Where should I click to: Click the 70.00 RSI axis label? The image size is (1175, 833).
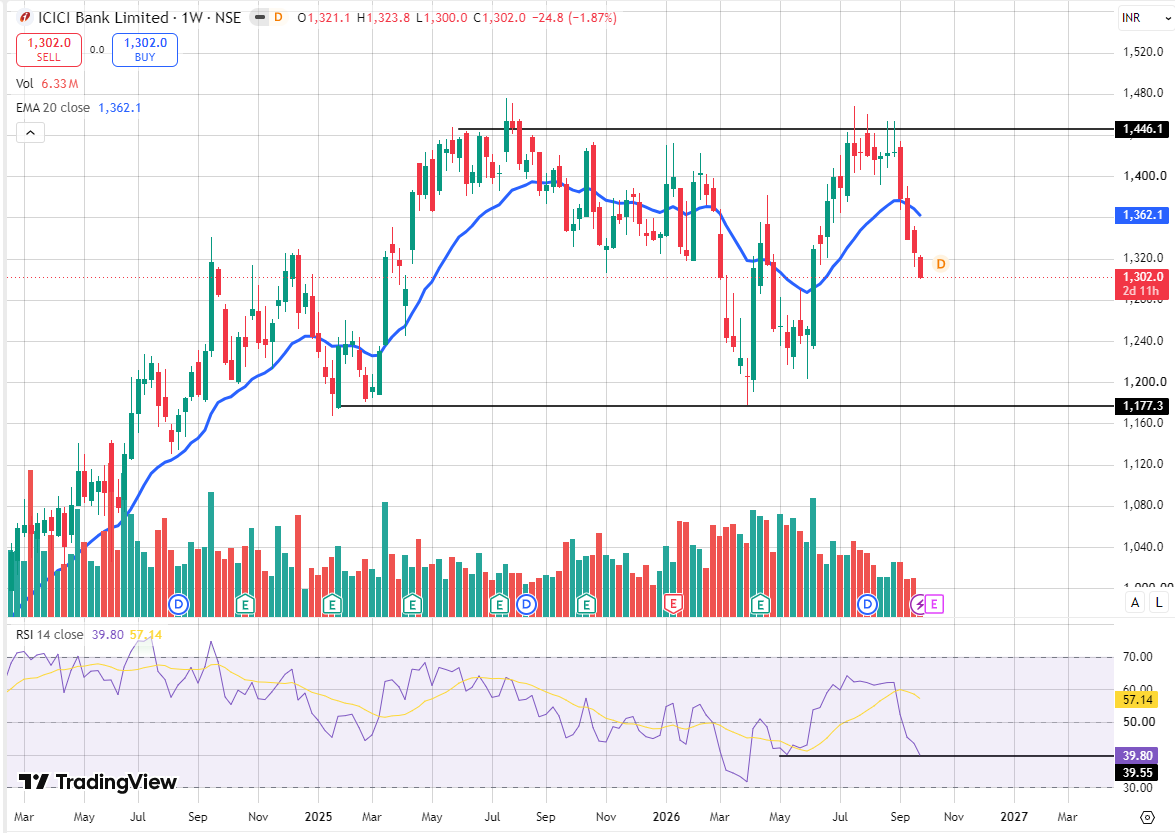(x=1138, y=657)
